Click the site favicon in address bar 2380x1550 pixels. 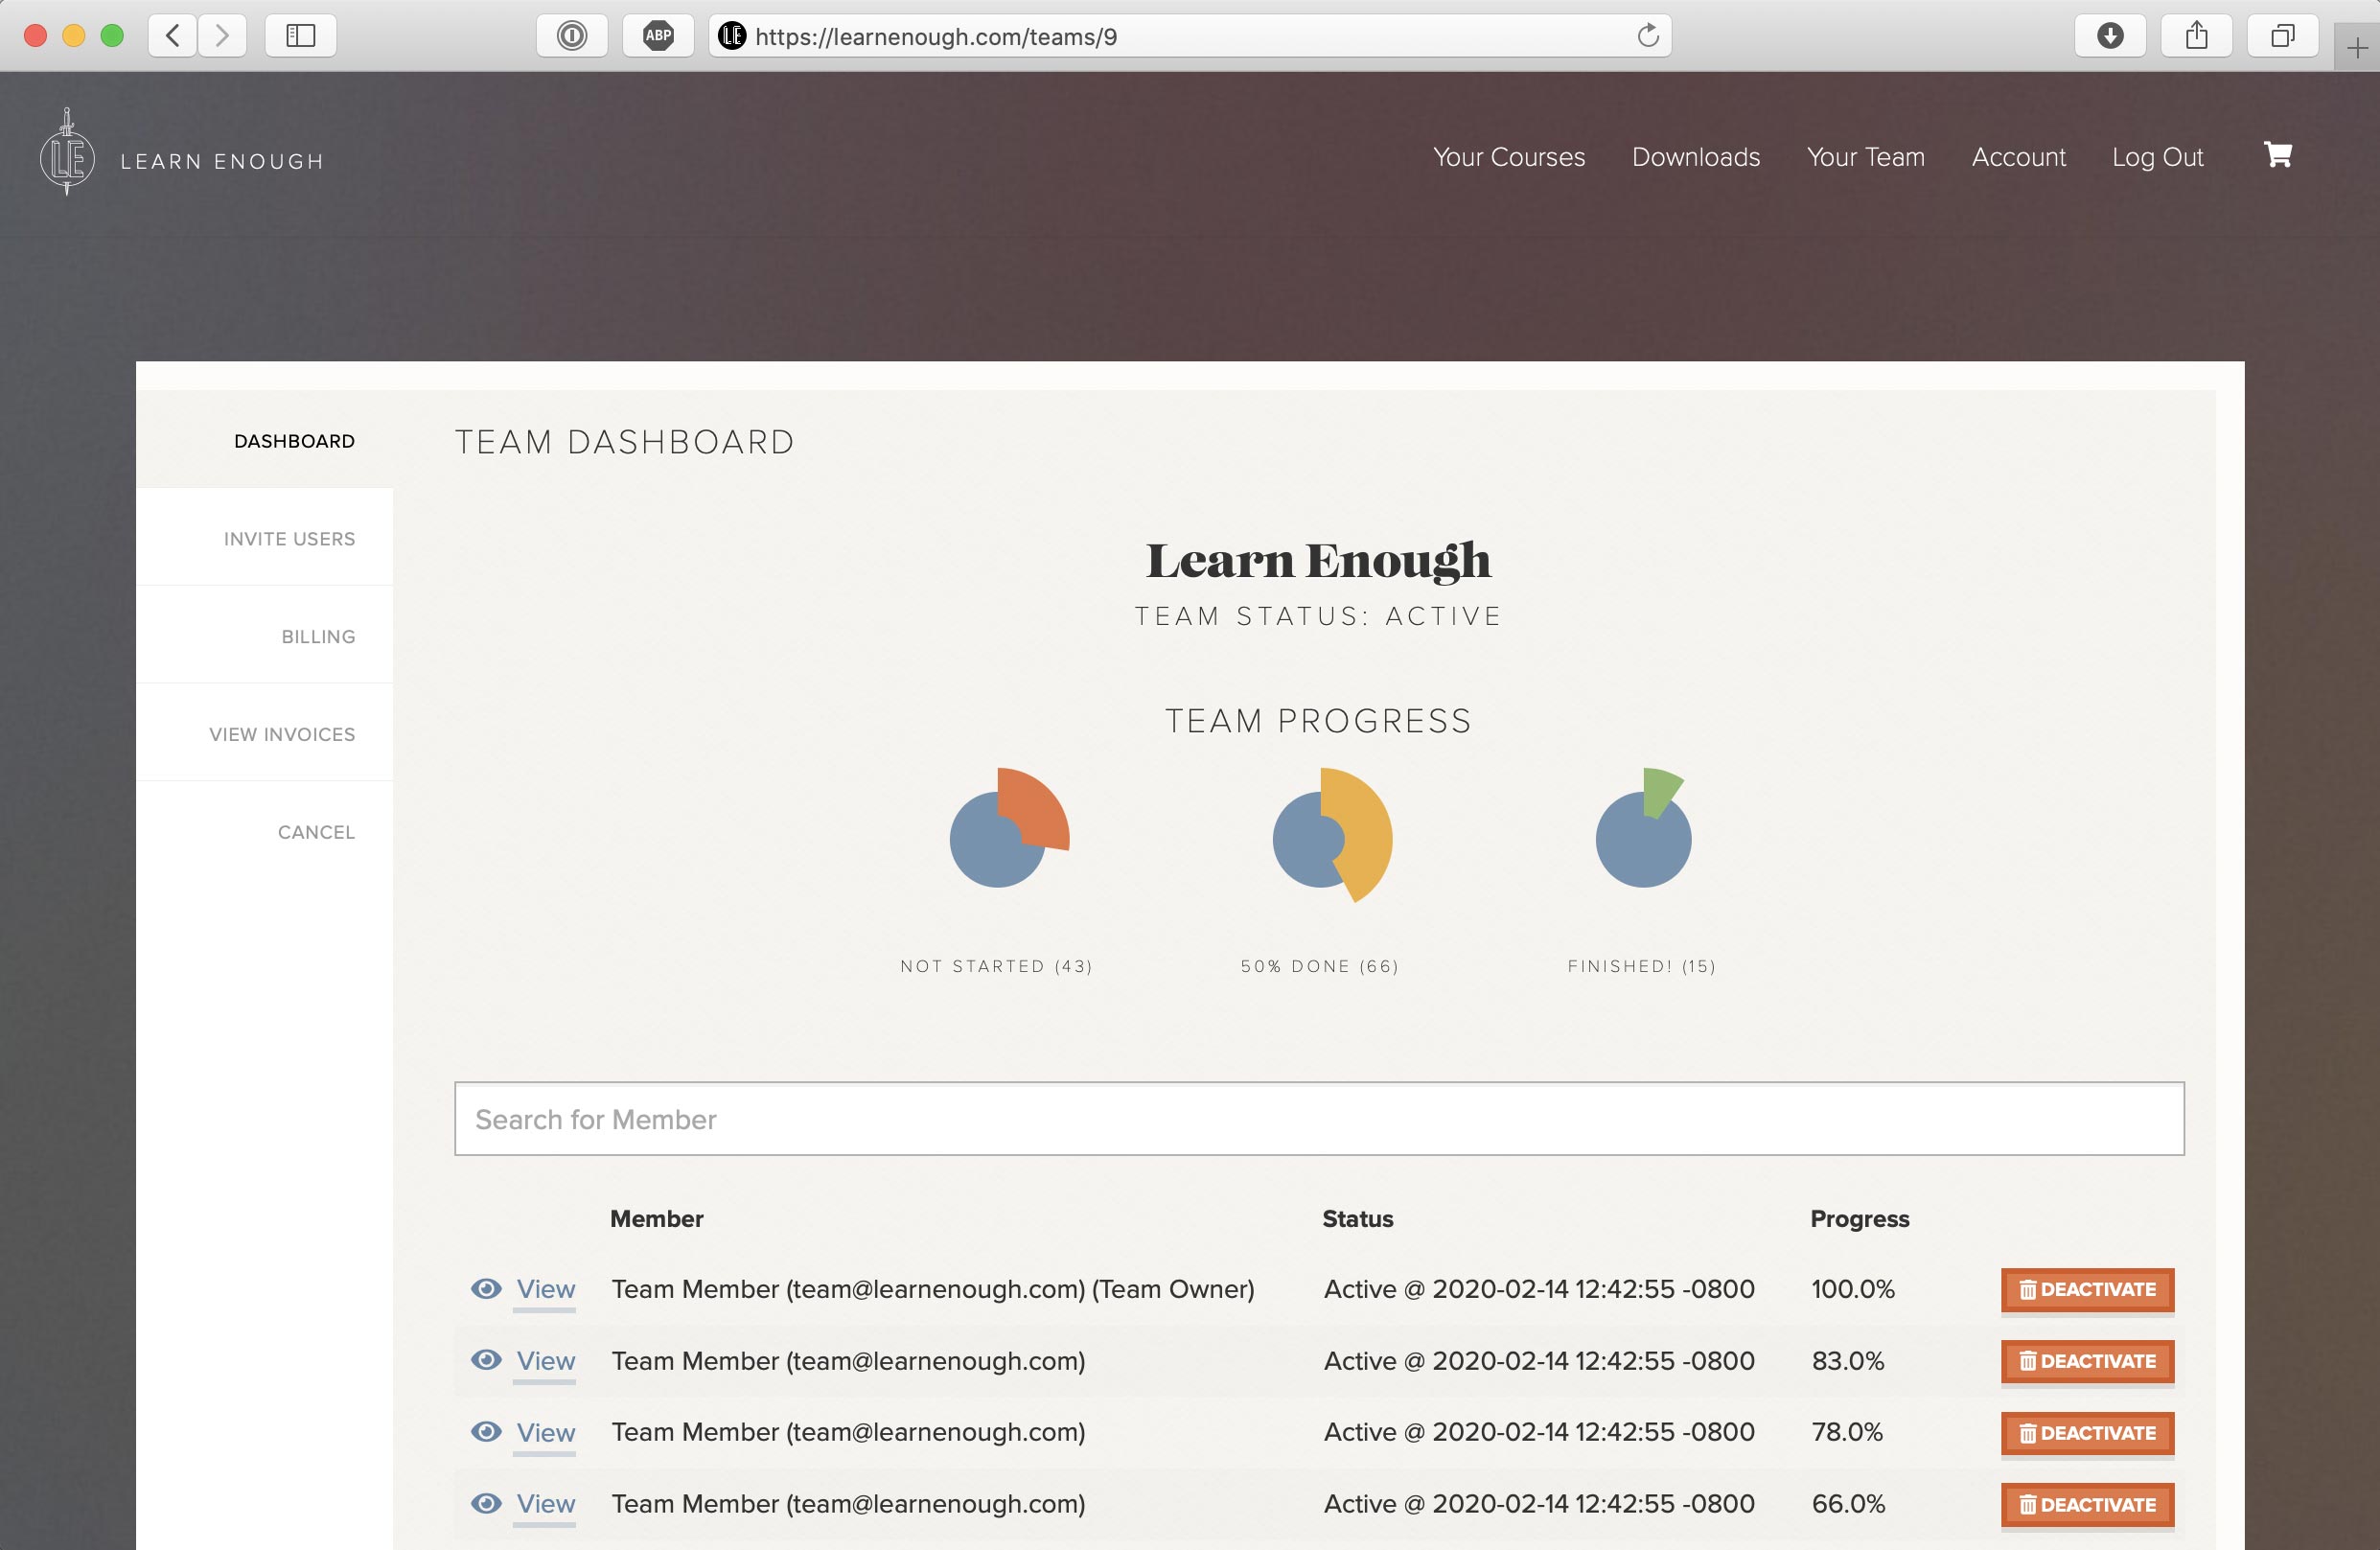click(732, 36)
